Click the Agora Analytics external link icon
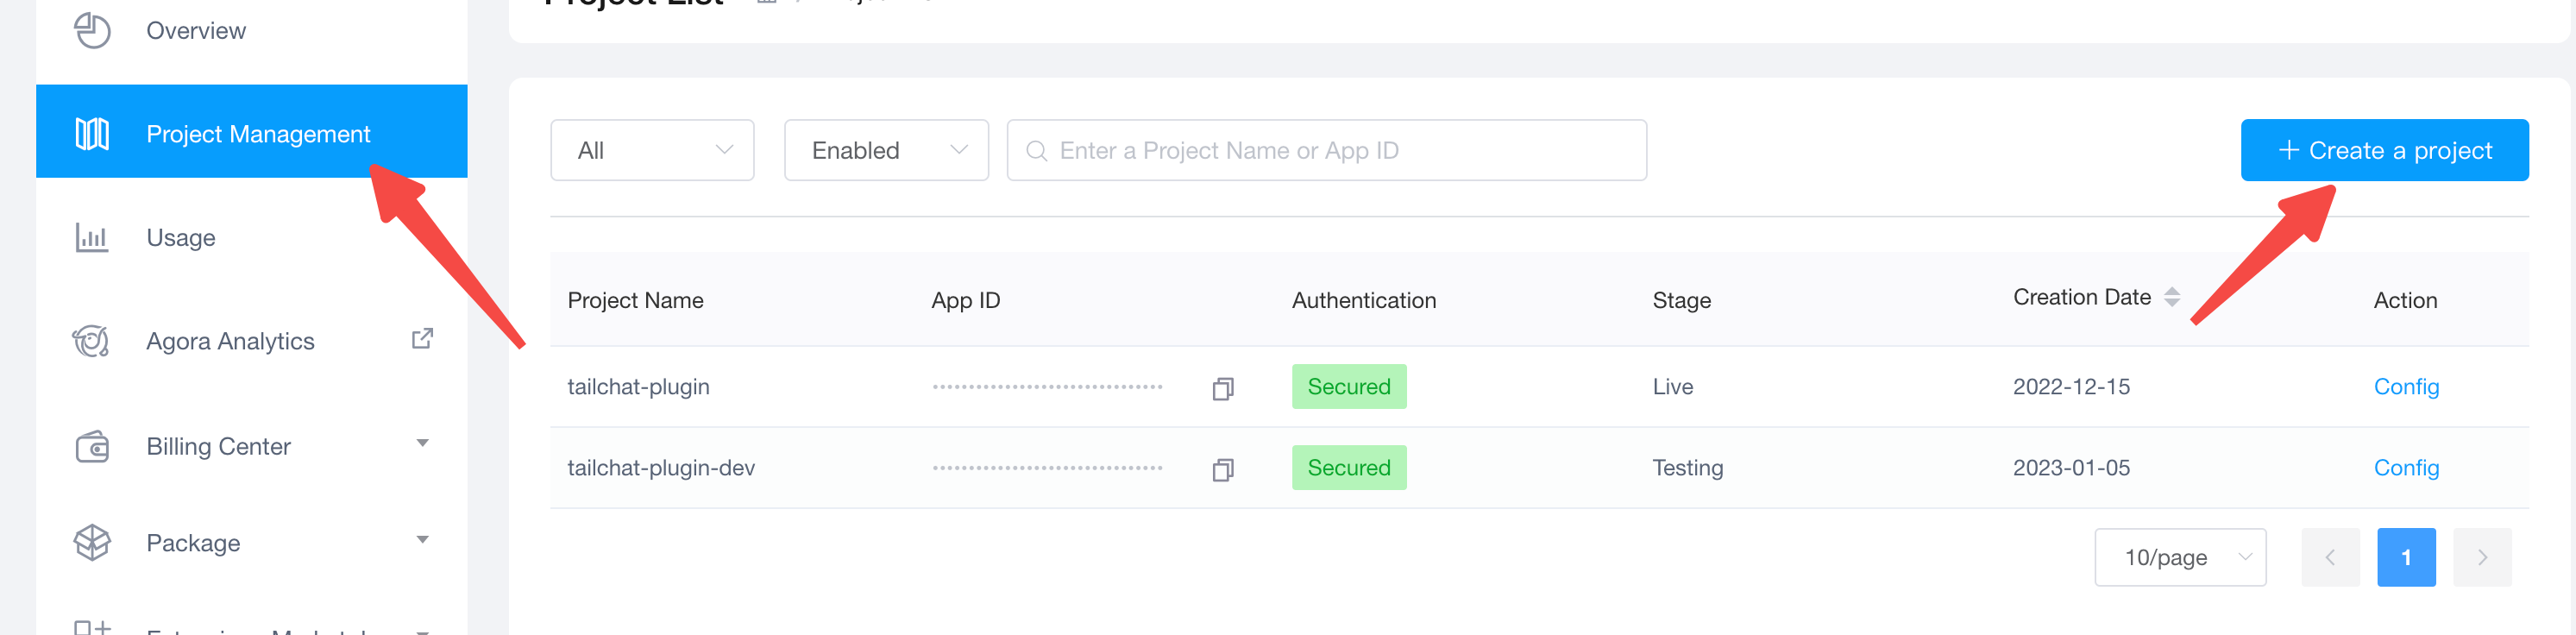The height and width of the screenshot is (635, 2576). click(422, 339)
